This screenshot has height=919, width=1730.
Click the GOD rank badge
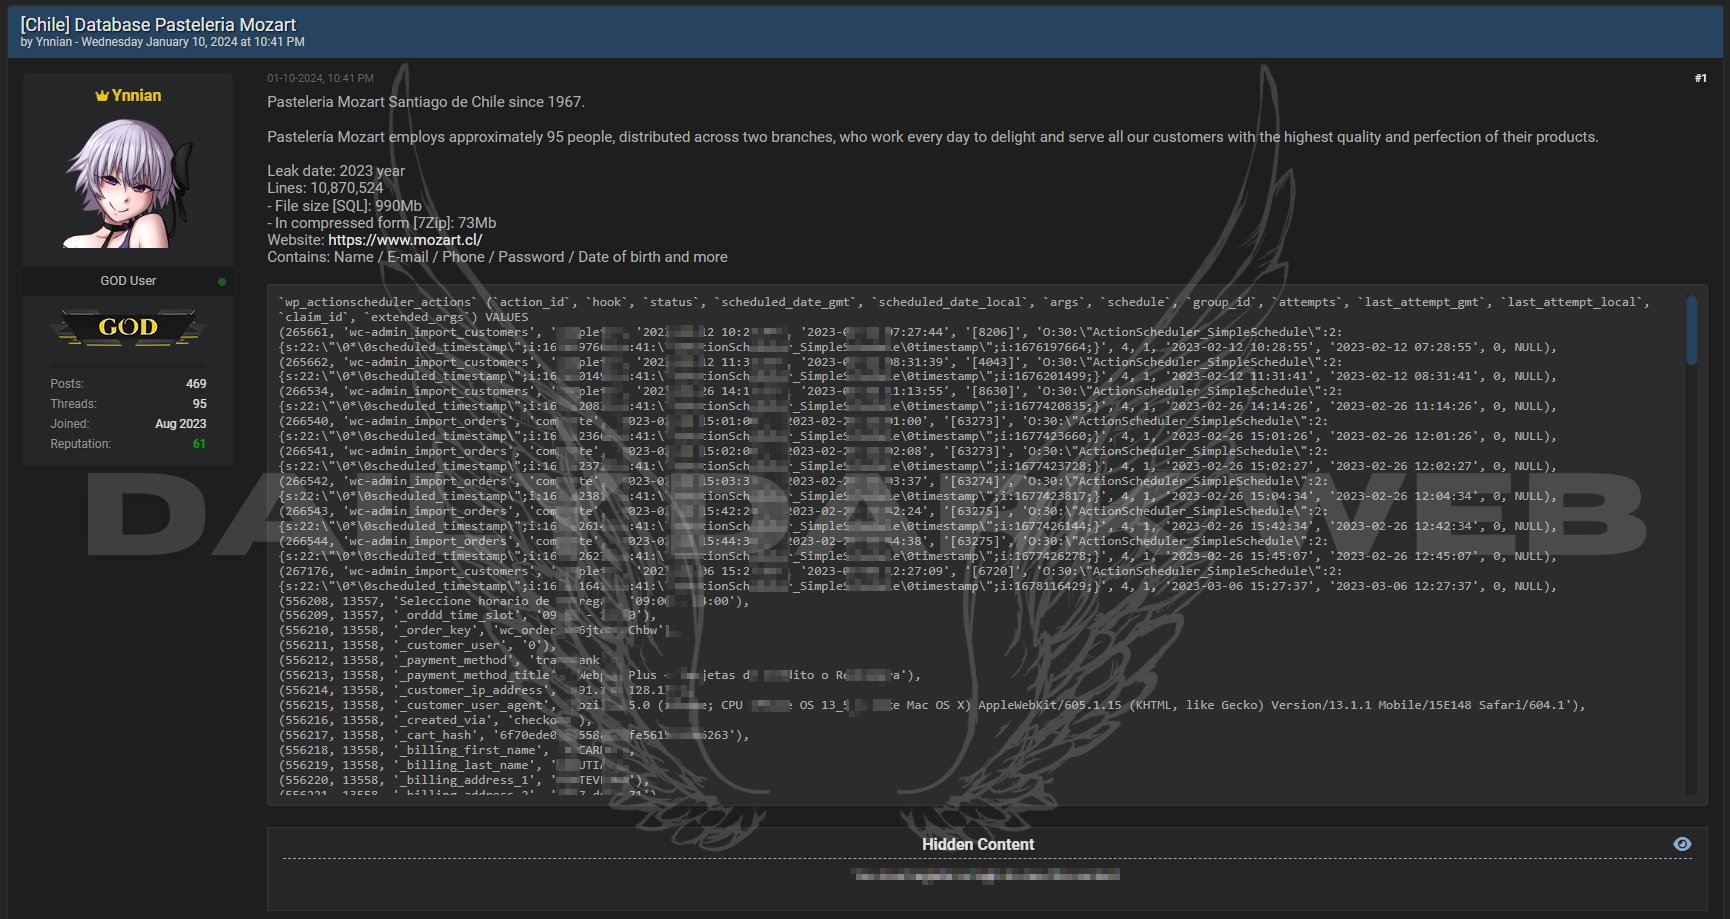128,327
